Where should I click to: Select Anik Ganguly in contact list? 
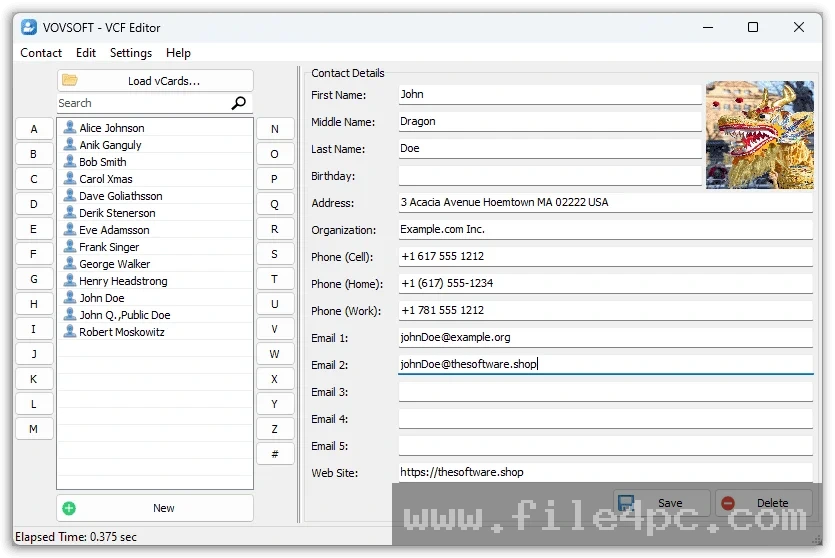tap(155, 145)
